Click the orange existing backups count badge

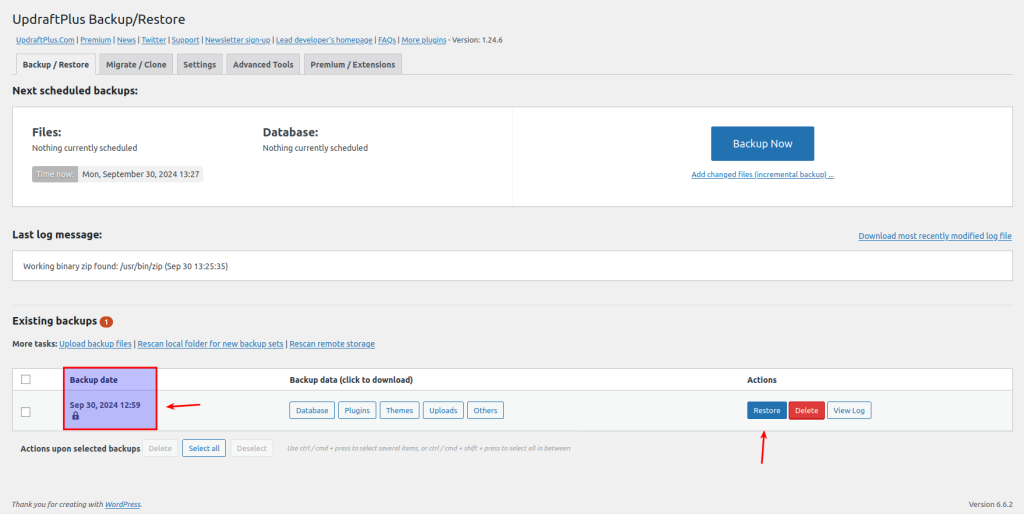(x=106, y=322)
